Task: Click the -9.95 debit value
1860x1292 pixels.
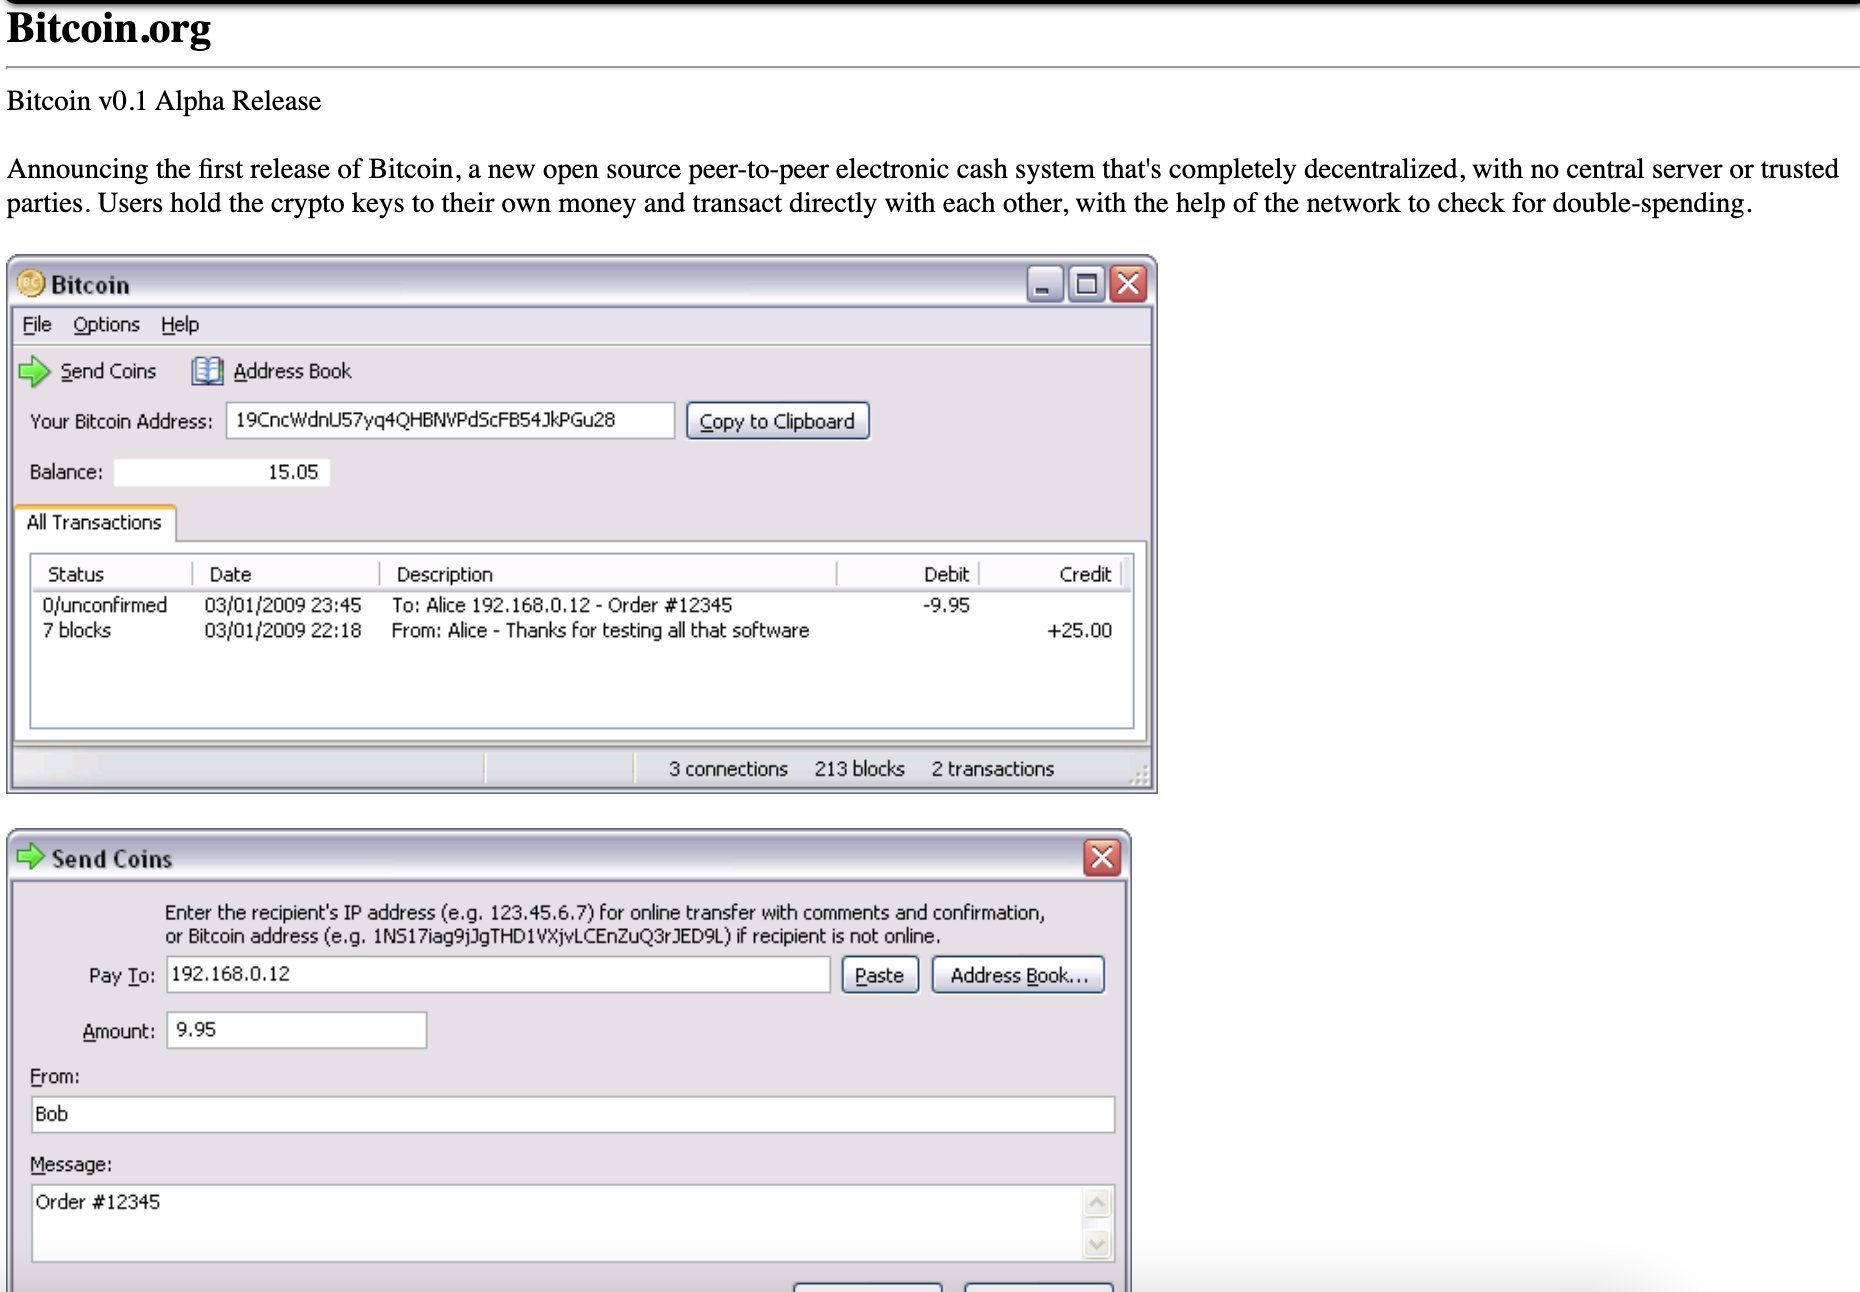Action: click(946, 605)
